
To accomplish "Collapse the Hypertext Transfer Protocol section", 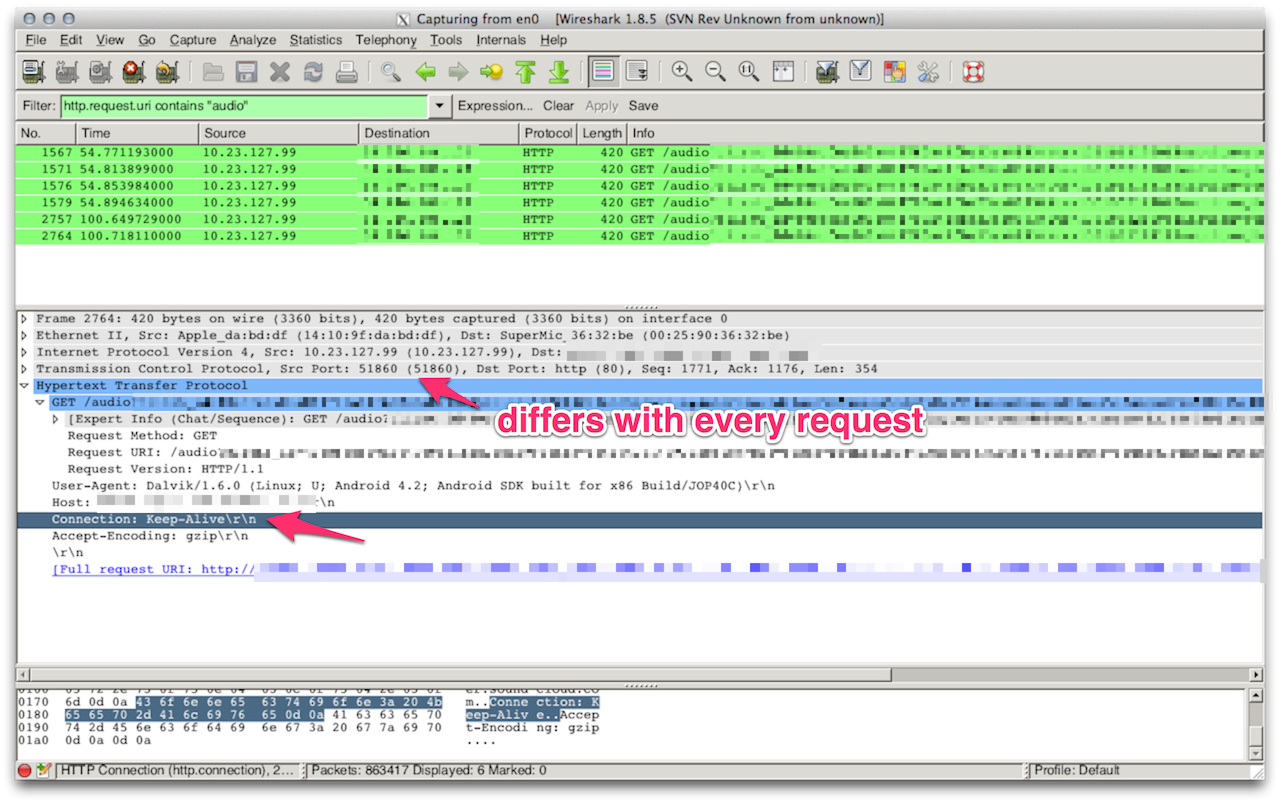I will tap(24, 386).
